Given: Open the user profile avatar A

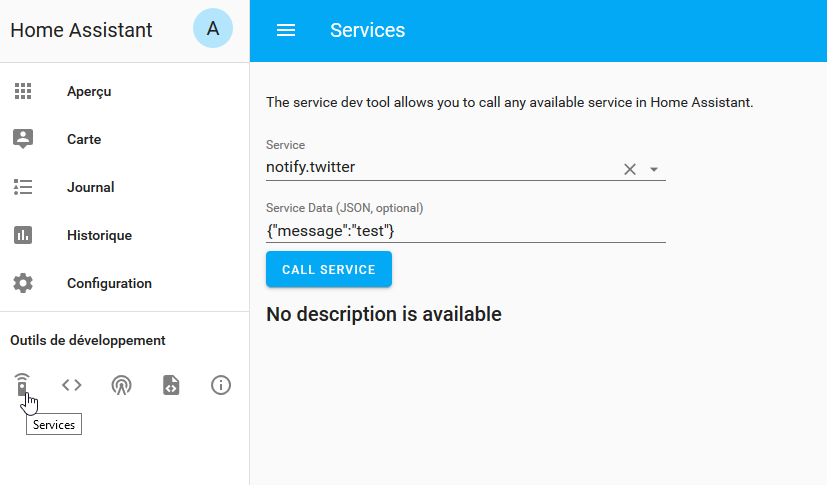Looking at the screenshot, I should (213, 30).
